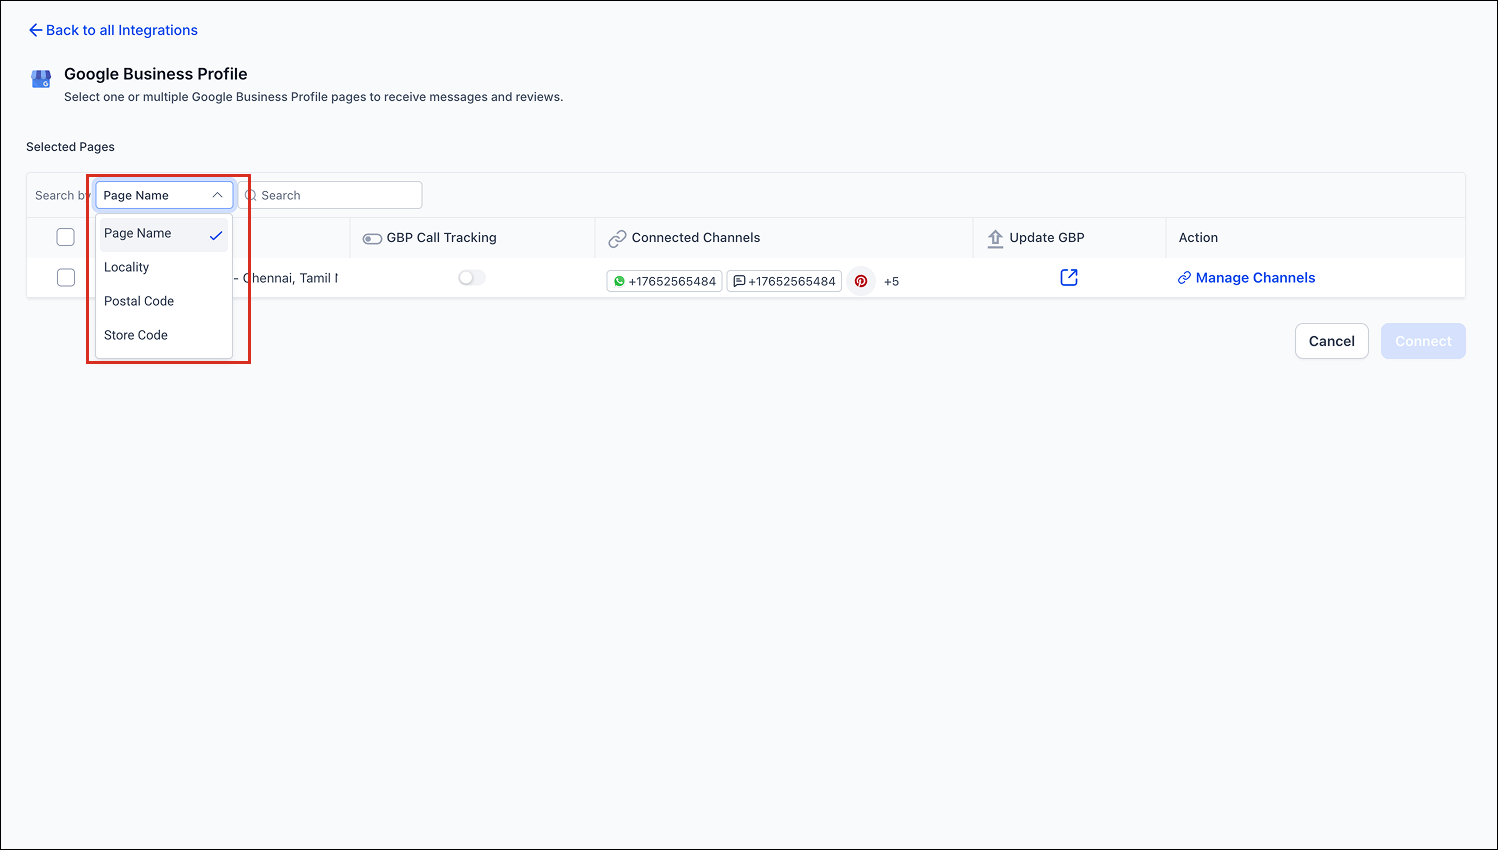Screen dimensions: 1498x850
Task: Focus the Search input field
Action: pyautogui.click(x=332, y=195)
